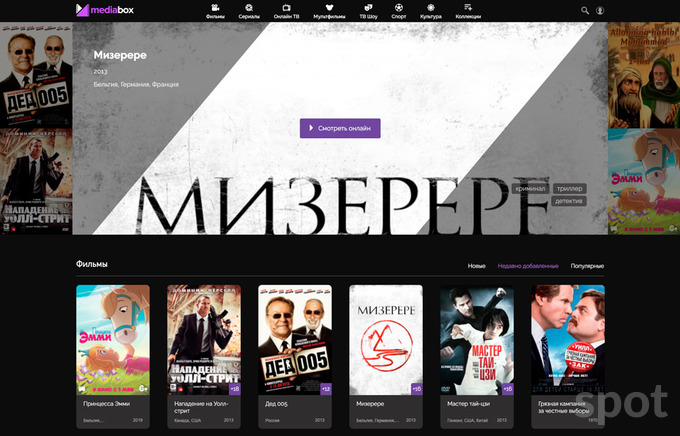Open the user profile icon

coord(600,10)
